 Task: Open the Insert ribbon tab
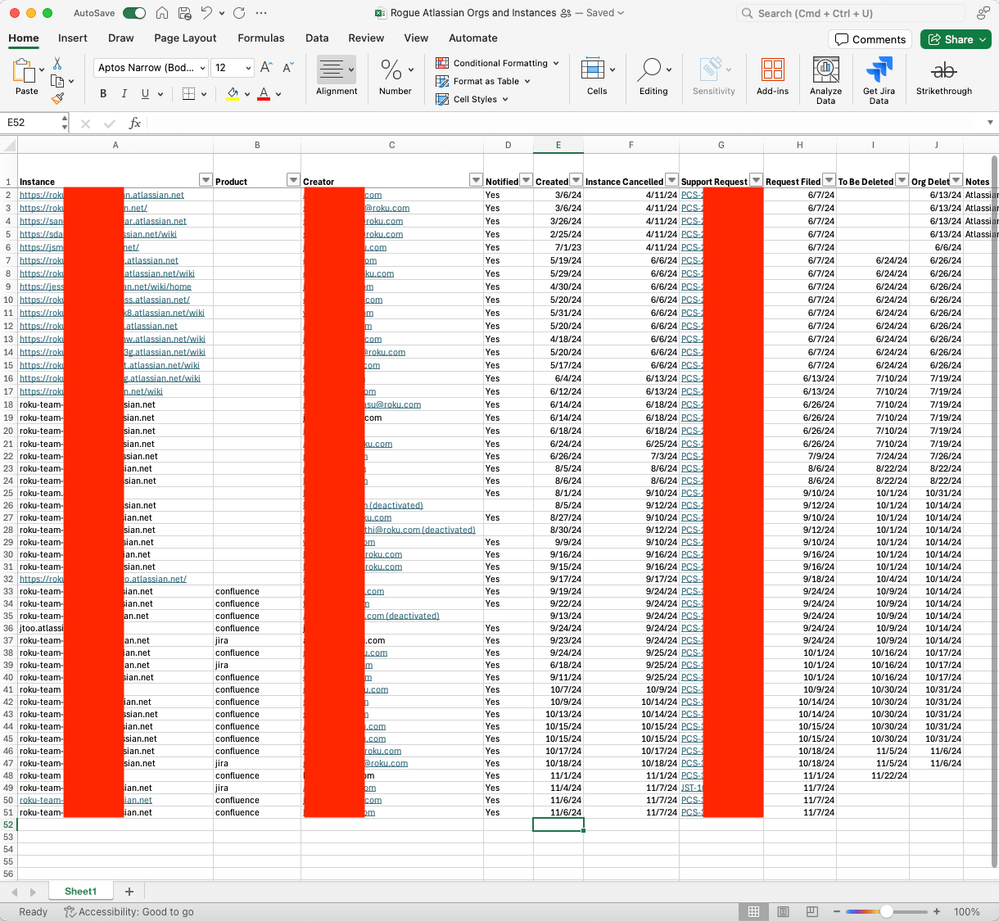point(73,38)
